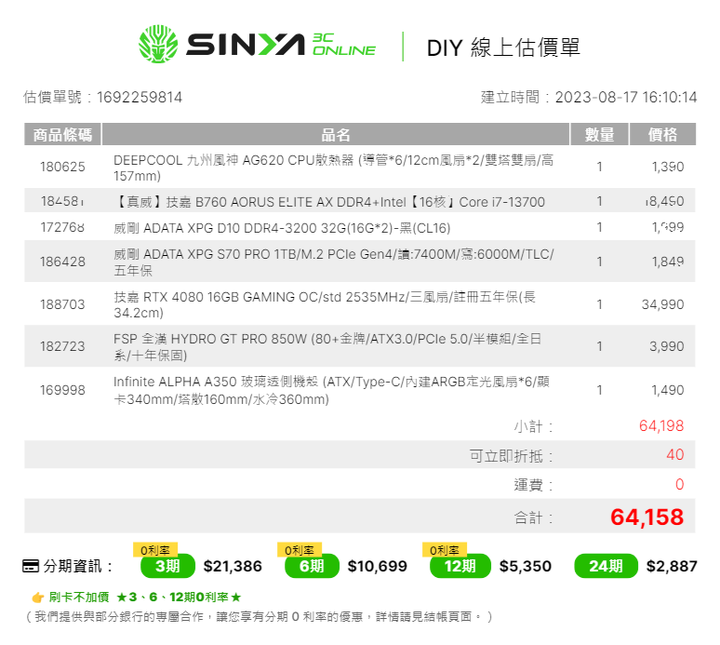The image size is (720, 645).
Task: Click the Infinite ALPHA A350 case product name
Action: tap(332, 390)
